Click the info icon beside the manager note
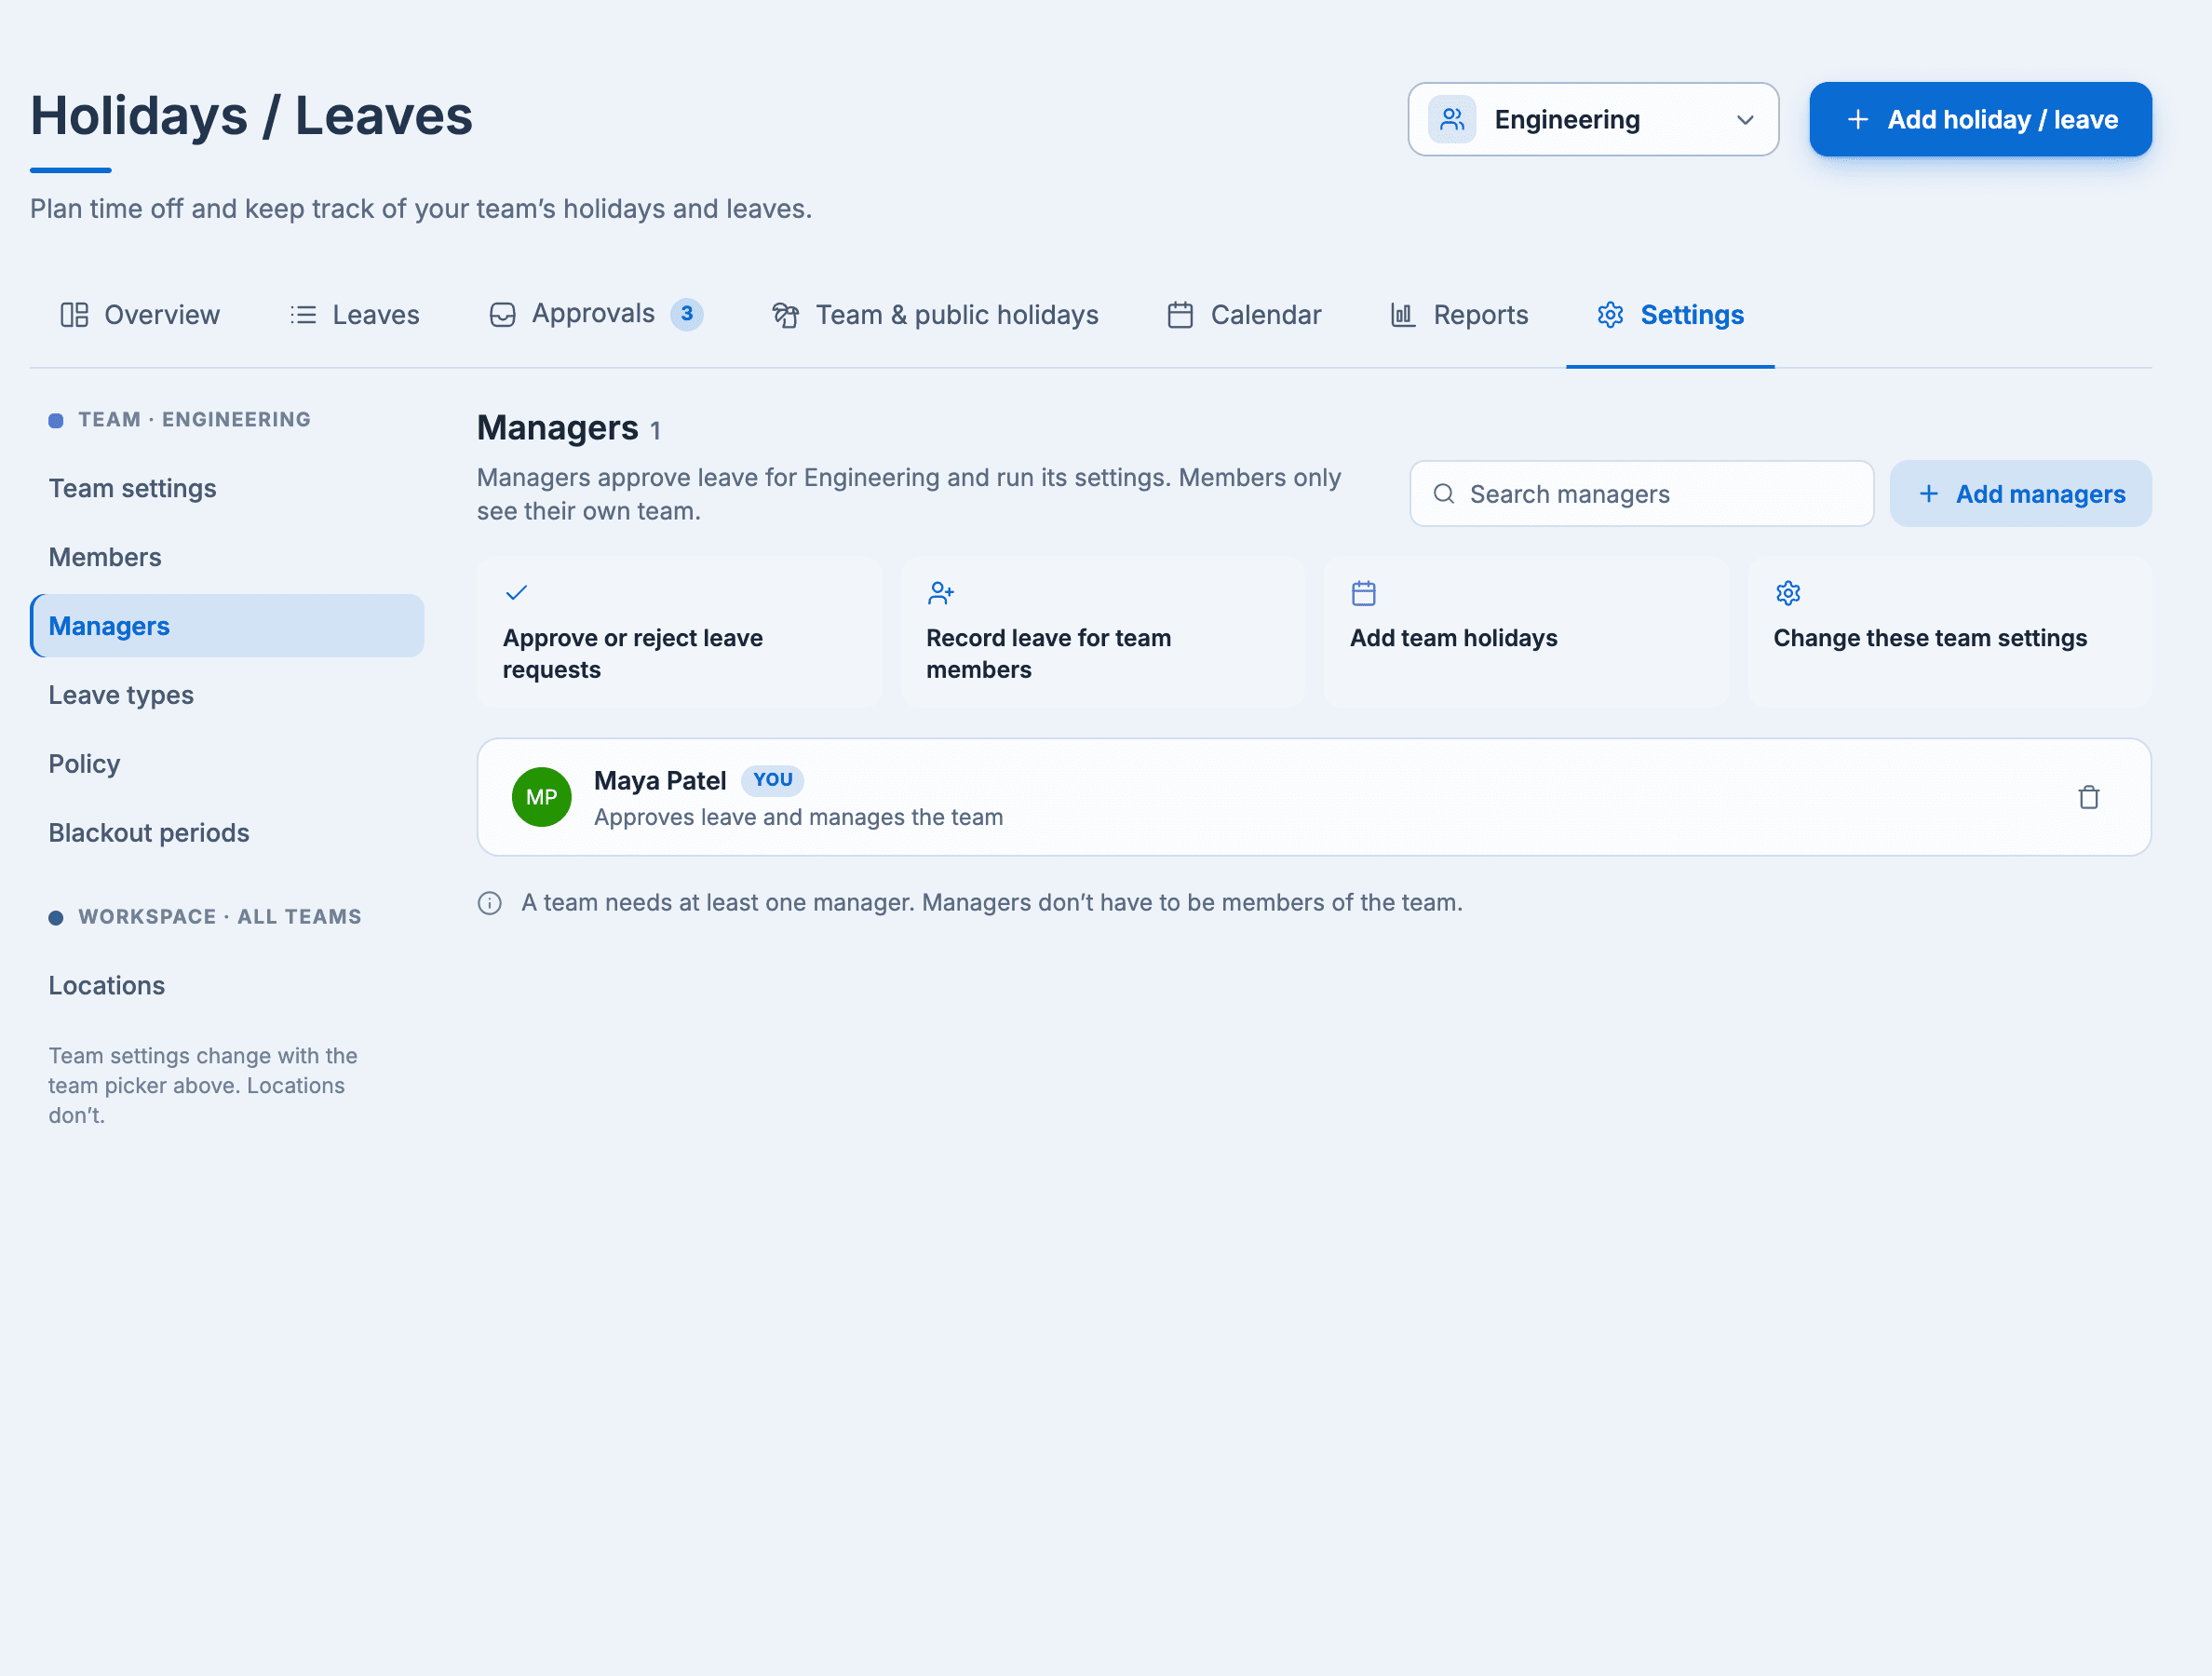The image size is (2212, 1676). pyautogui.click(x=489, y=903)
